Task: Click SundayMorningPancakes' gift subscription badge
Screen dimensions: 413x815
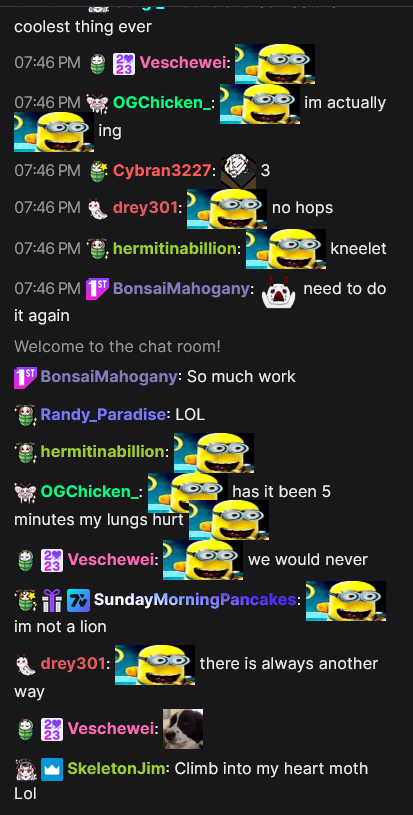Action: click(x=52, y=600)
